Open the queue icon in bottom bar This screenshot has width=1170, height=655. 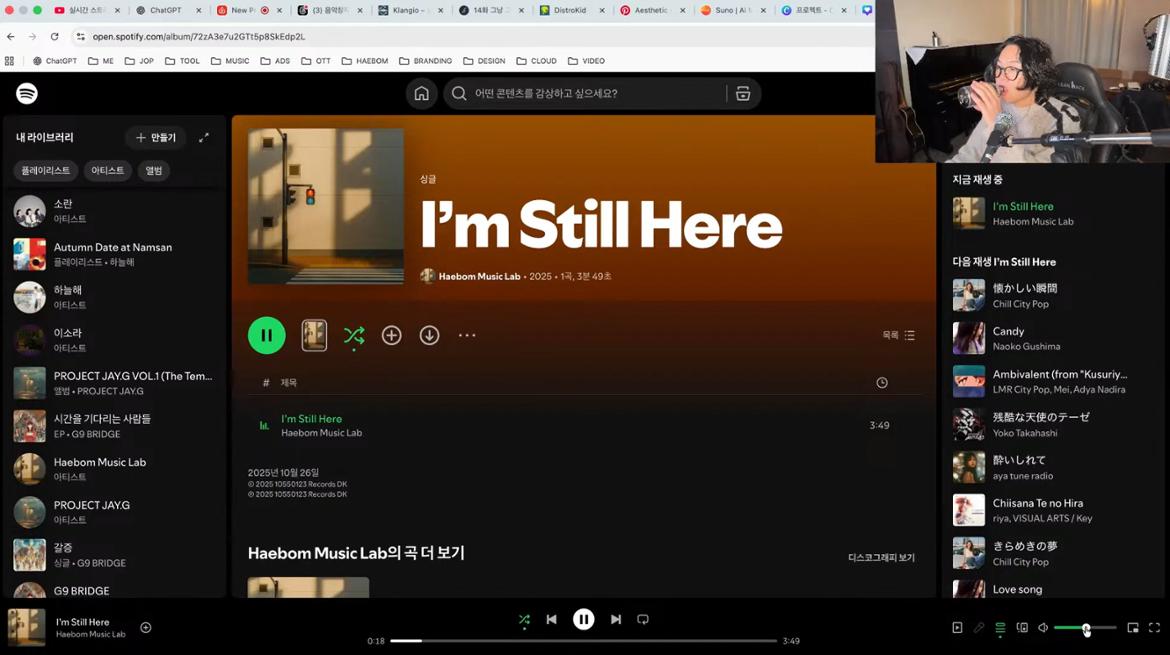click(x=1000, y=628)
